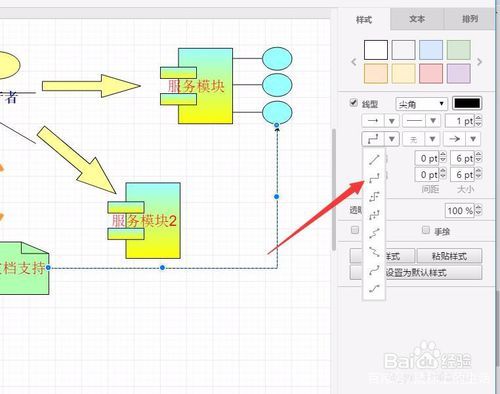
Task: Toggle the 手绘 sketch checkbox
Action: tap(426, 230)
